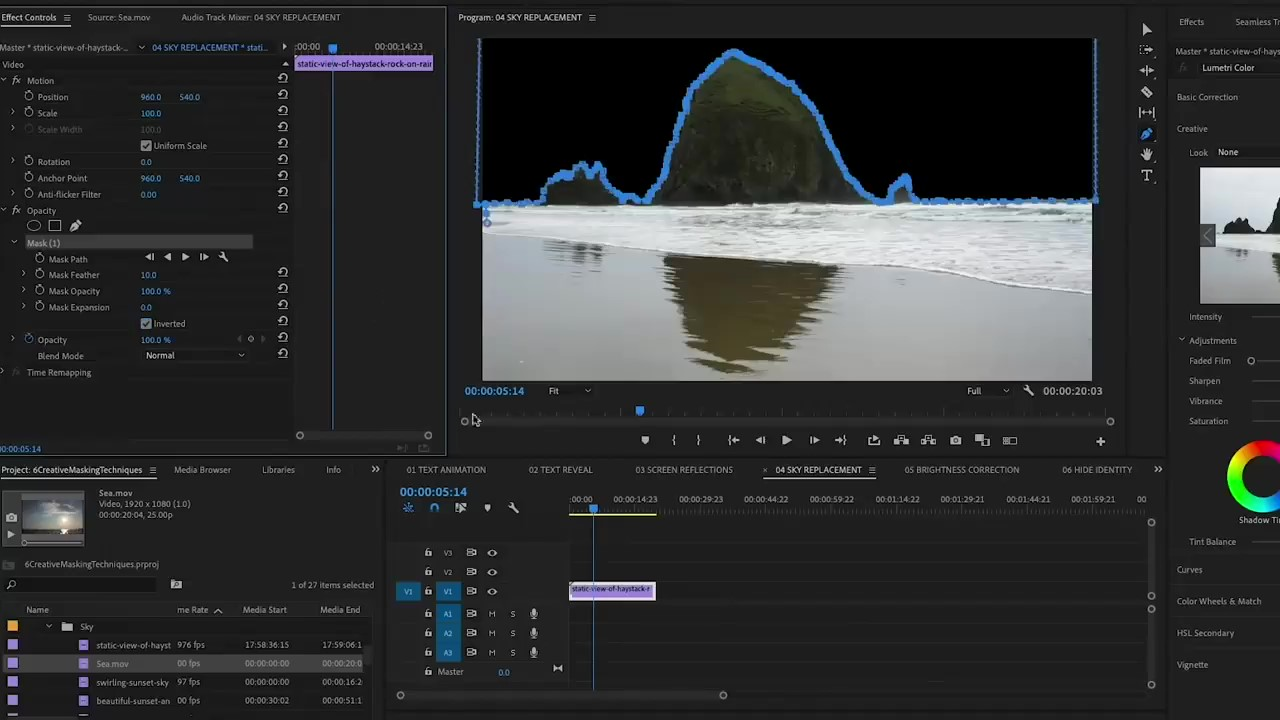Open the Fit zoom level dropdown
Image resolution: width=1280 pixels, height=720 pixels.
[569, 391]
